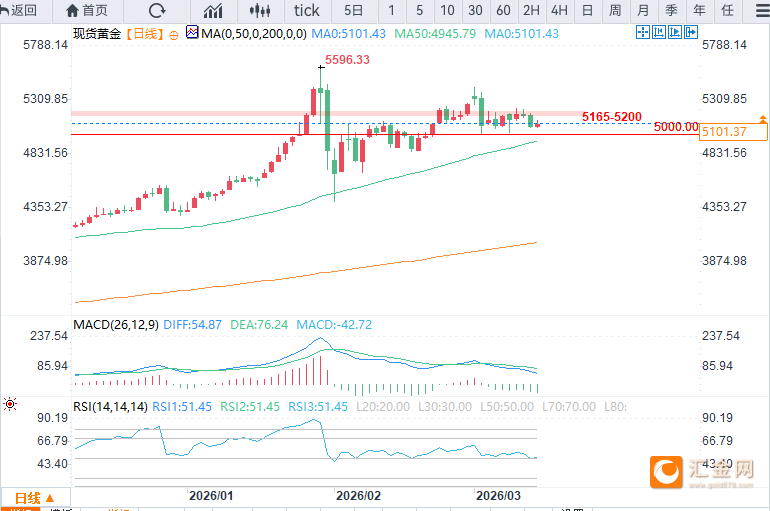770x511 pixels.
Task: Switch to the line chart icon
Action: 213,10
